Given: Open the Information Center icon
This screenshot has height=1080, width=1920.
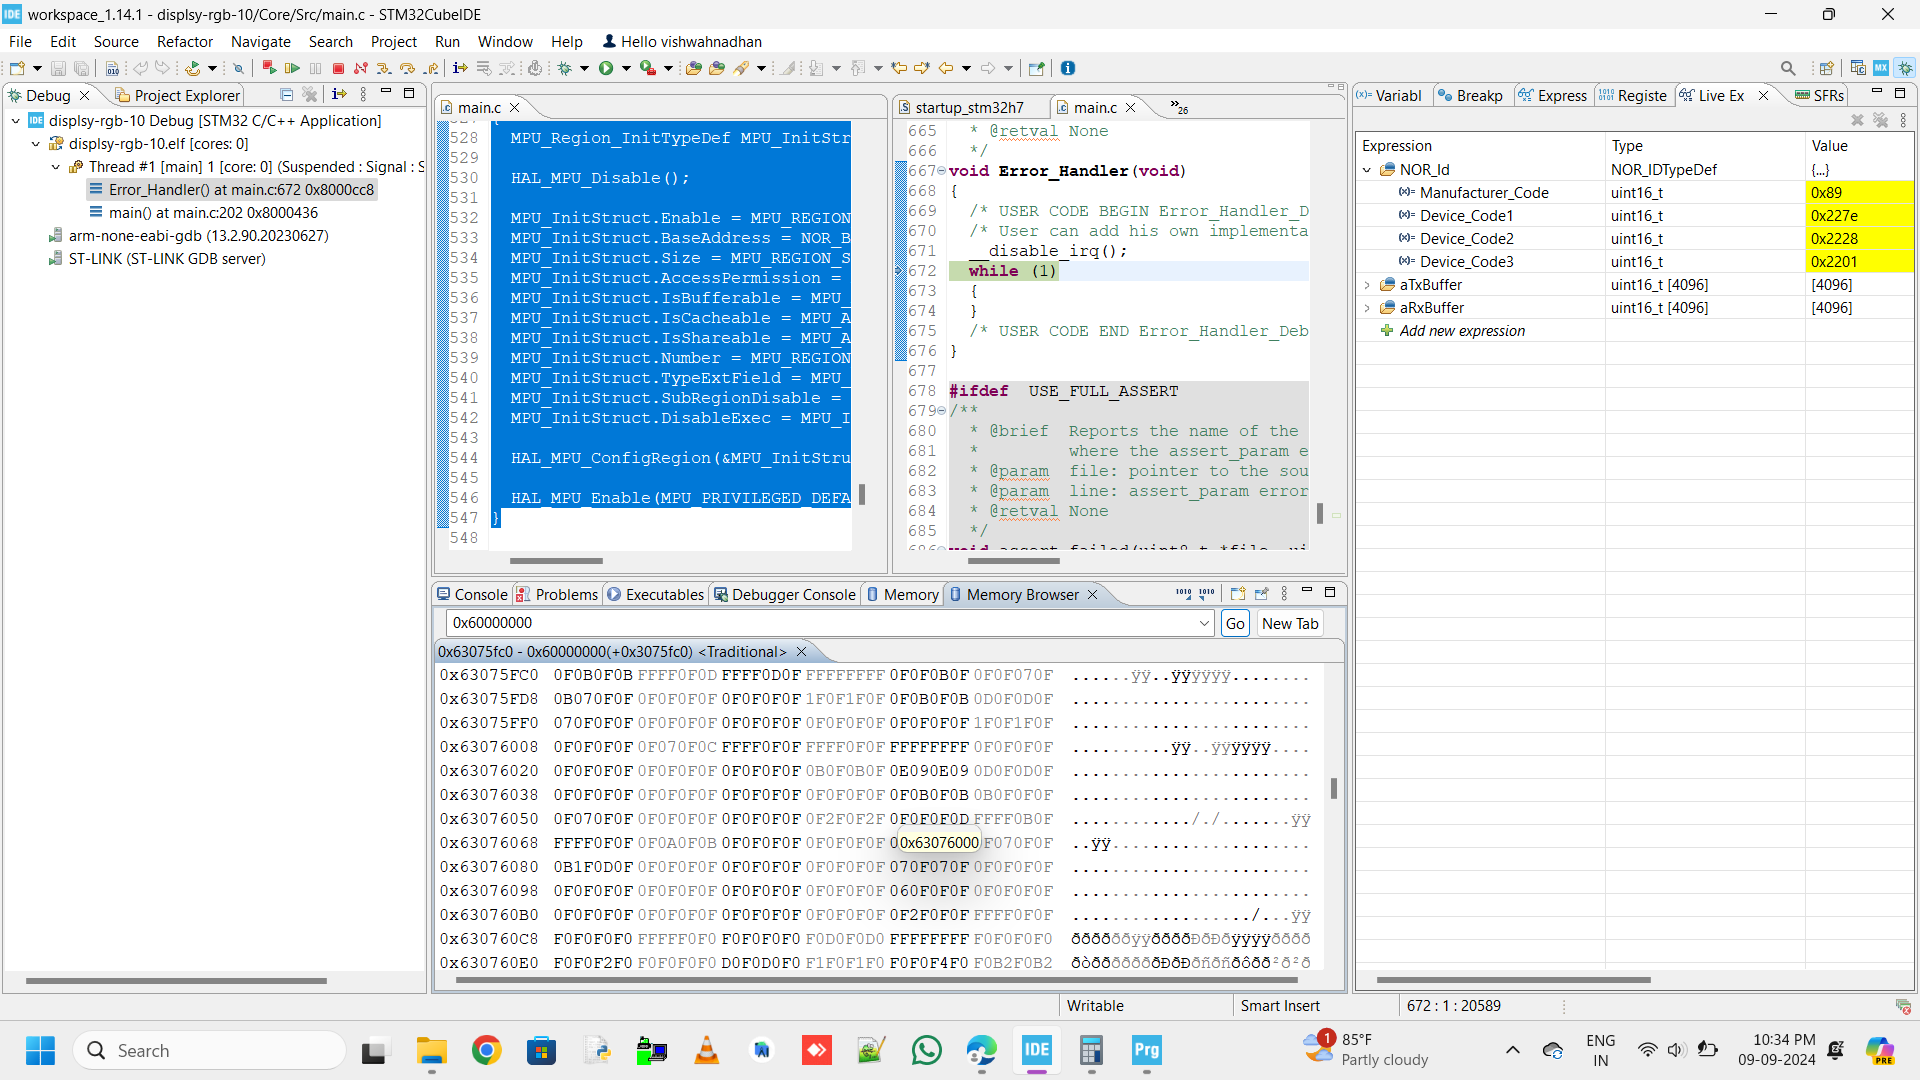Looking at the screenshot, I should [x=1068, y=68].
